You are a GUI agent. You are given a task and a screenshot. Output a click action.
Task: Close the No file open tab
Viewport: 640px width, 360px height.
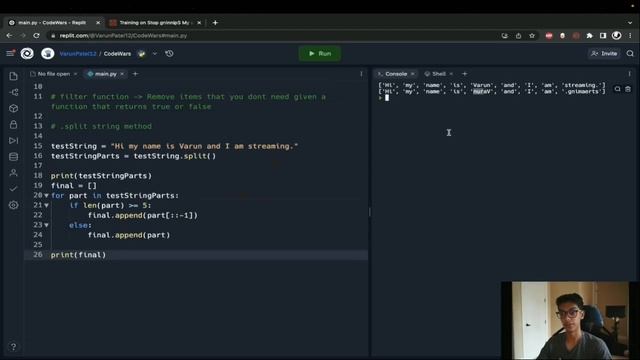point(76,74)
